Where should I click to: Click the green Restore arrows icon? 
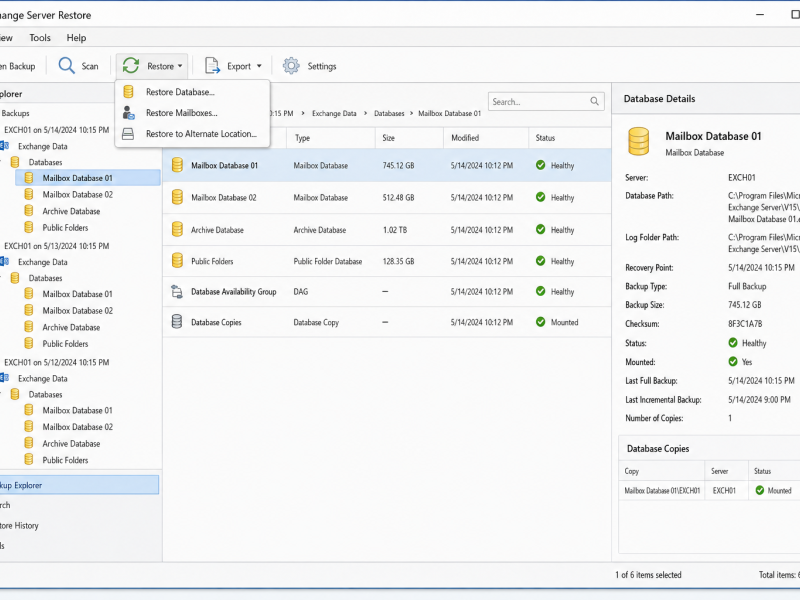click(x=131, y=66)
